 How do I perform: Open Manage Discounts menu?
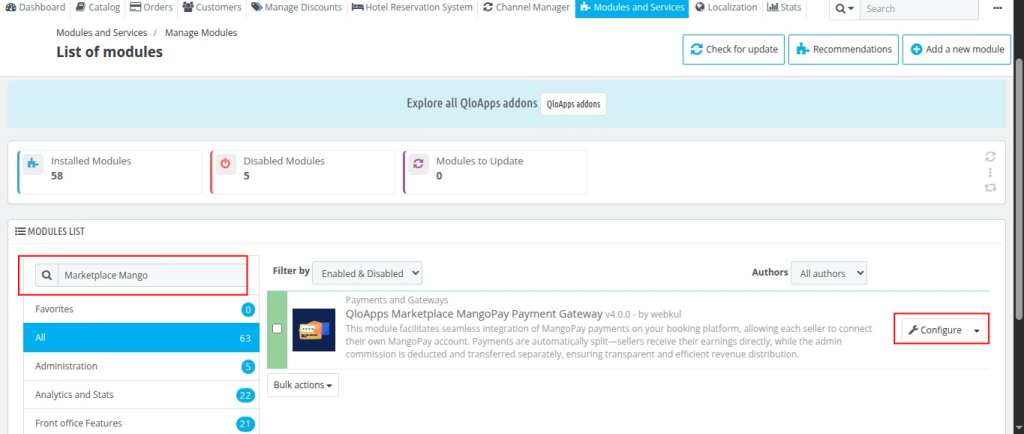click(x=296, y=7)
